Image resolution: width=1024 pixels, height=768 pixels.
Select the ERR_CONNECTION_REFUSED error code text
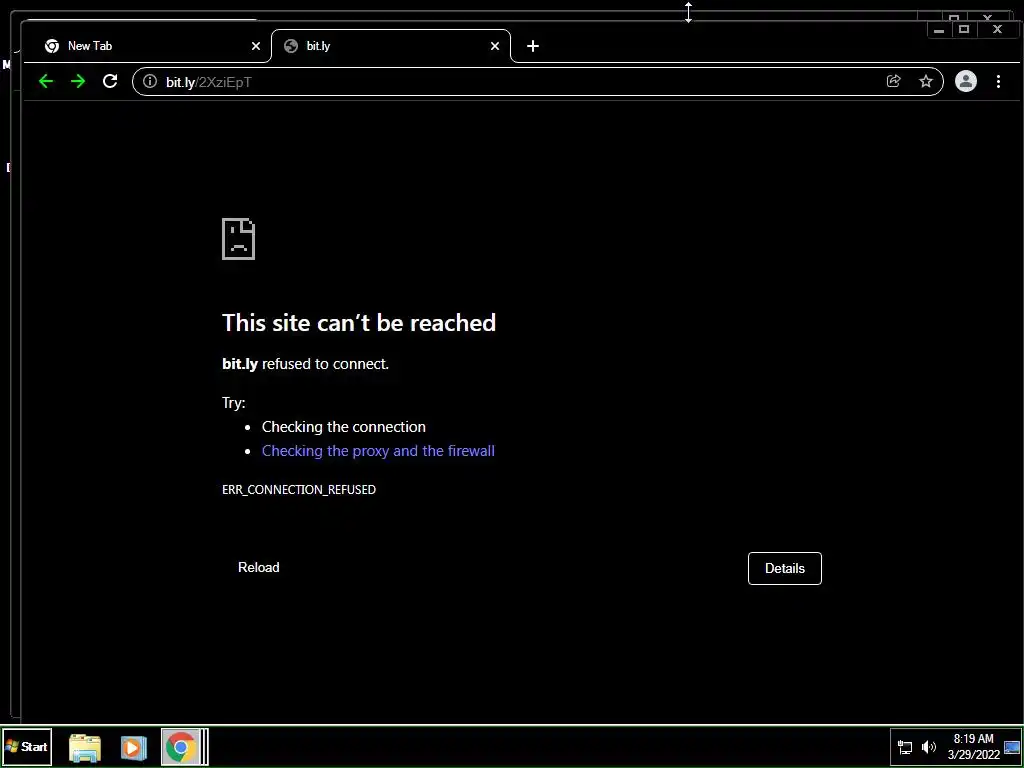click(299, 489)
